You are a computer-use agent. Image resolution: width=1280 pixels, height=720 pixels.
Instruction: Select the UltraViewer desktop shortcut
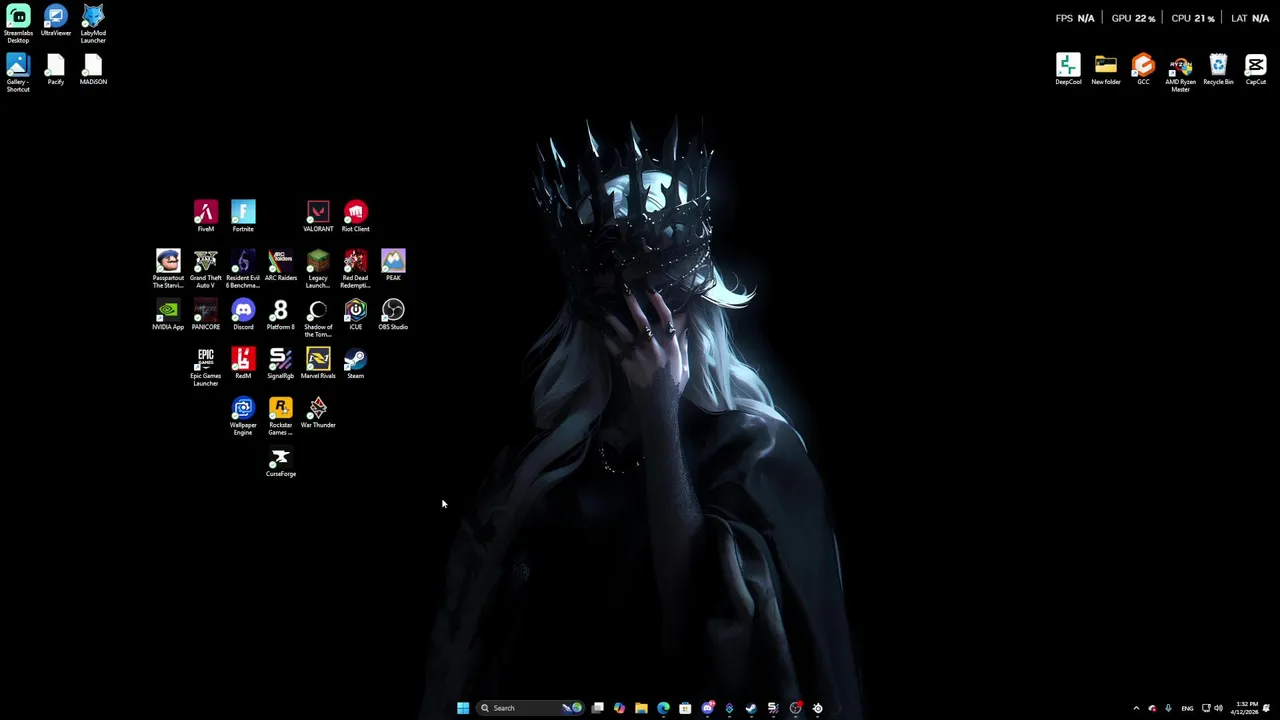pyautogui.click(x=56, y=21)
